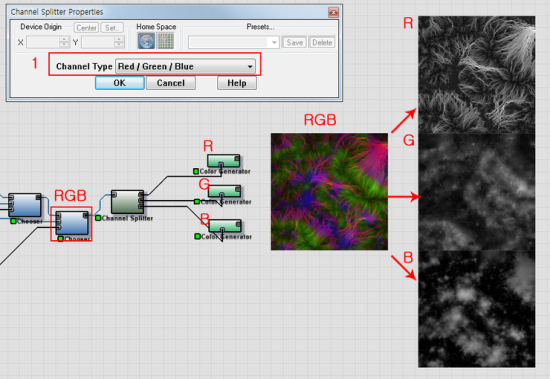The height and width of the screenshot is (379, 550).
Task: Click the Set device origin button
Action: [x=112, y=28]
